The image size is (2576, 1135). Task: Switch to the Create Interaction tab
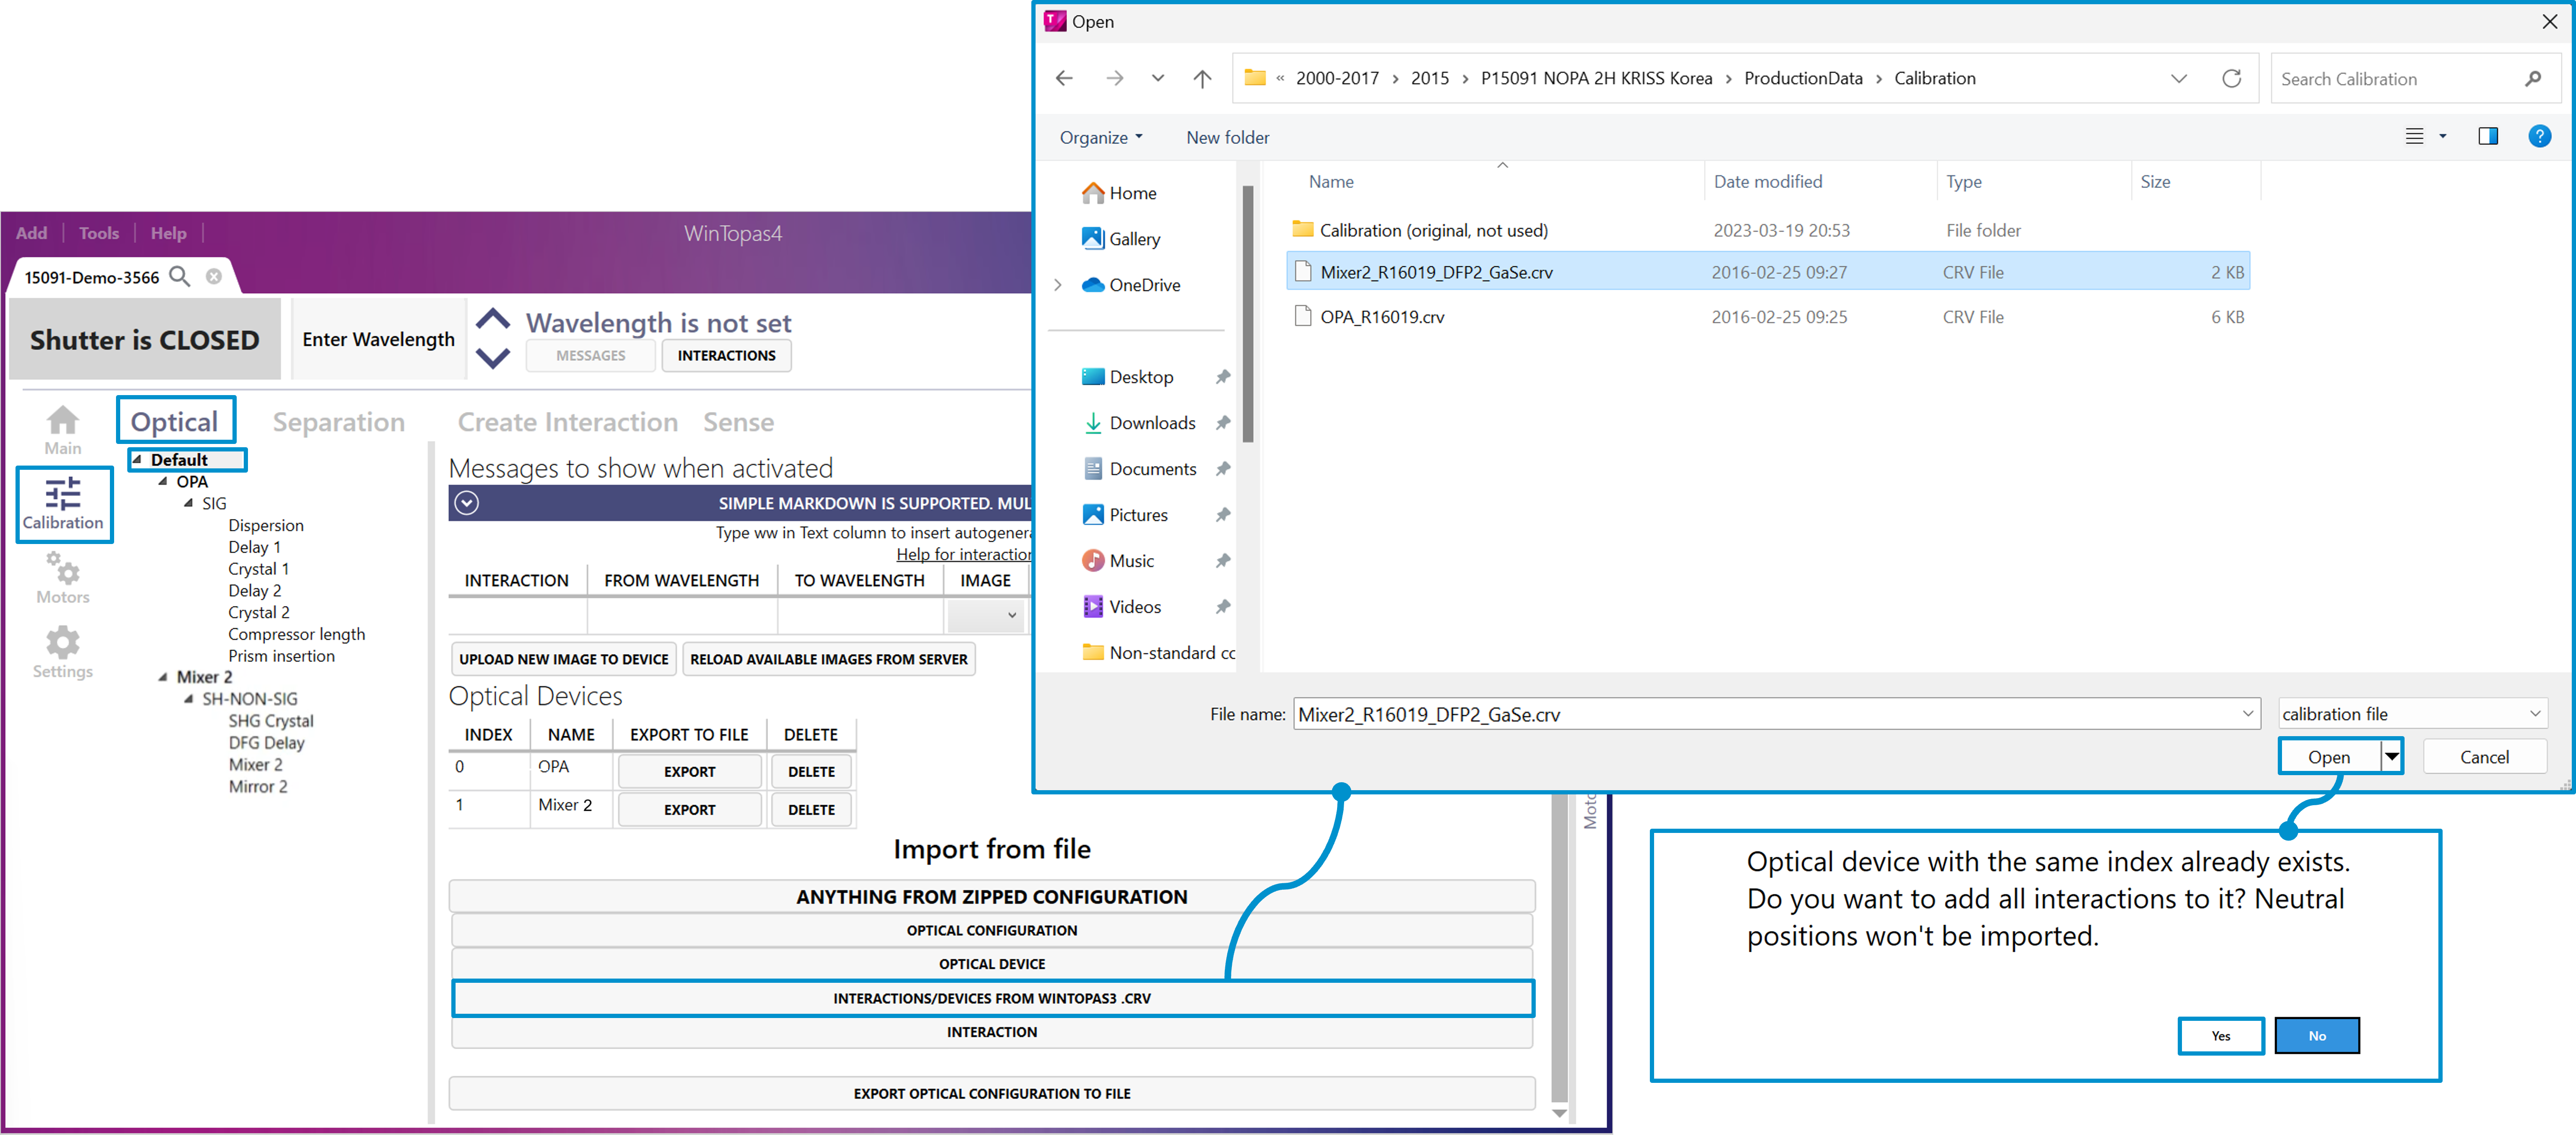[567, 421]
